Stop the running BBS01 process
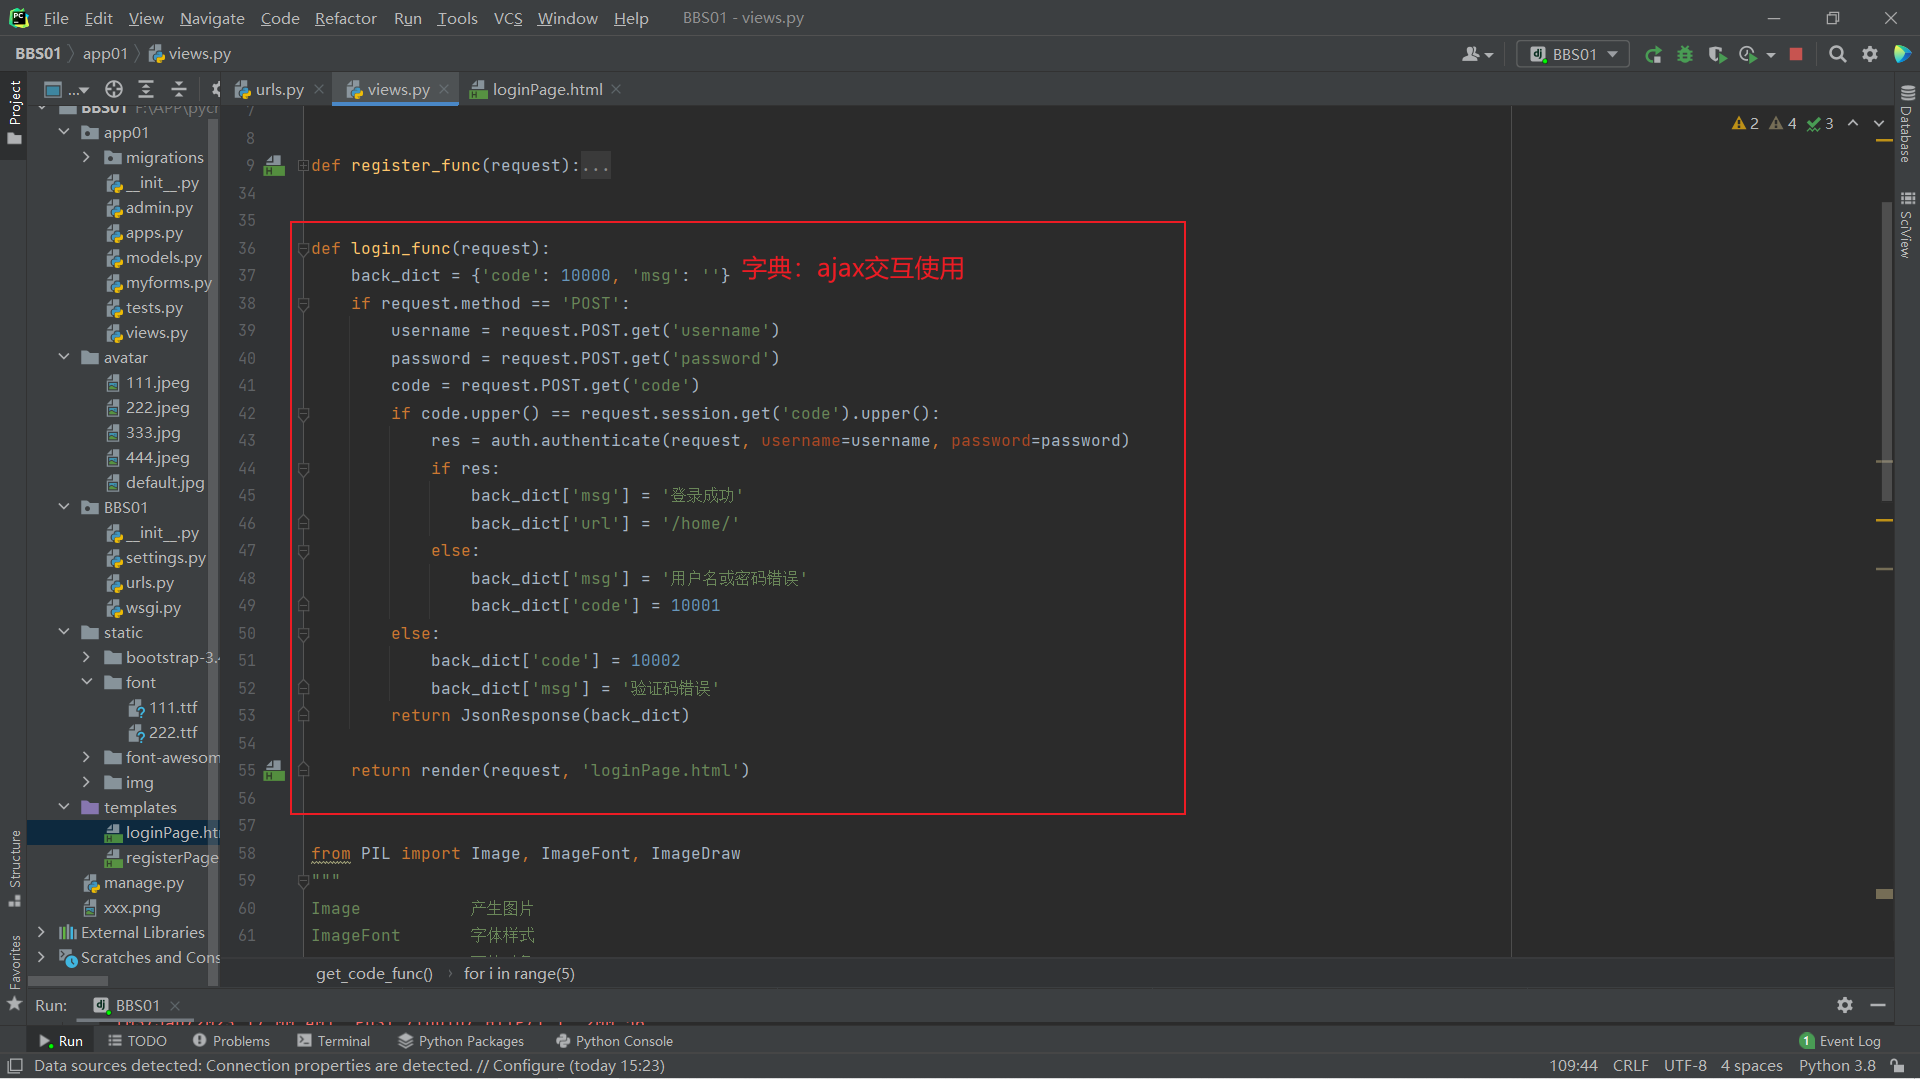Image resolution: width=1920 pixels, height=1079 pixels. click(1796, 55)
